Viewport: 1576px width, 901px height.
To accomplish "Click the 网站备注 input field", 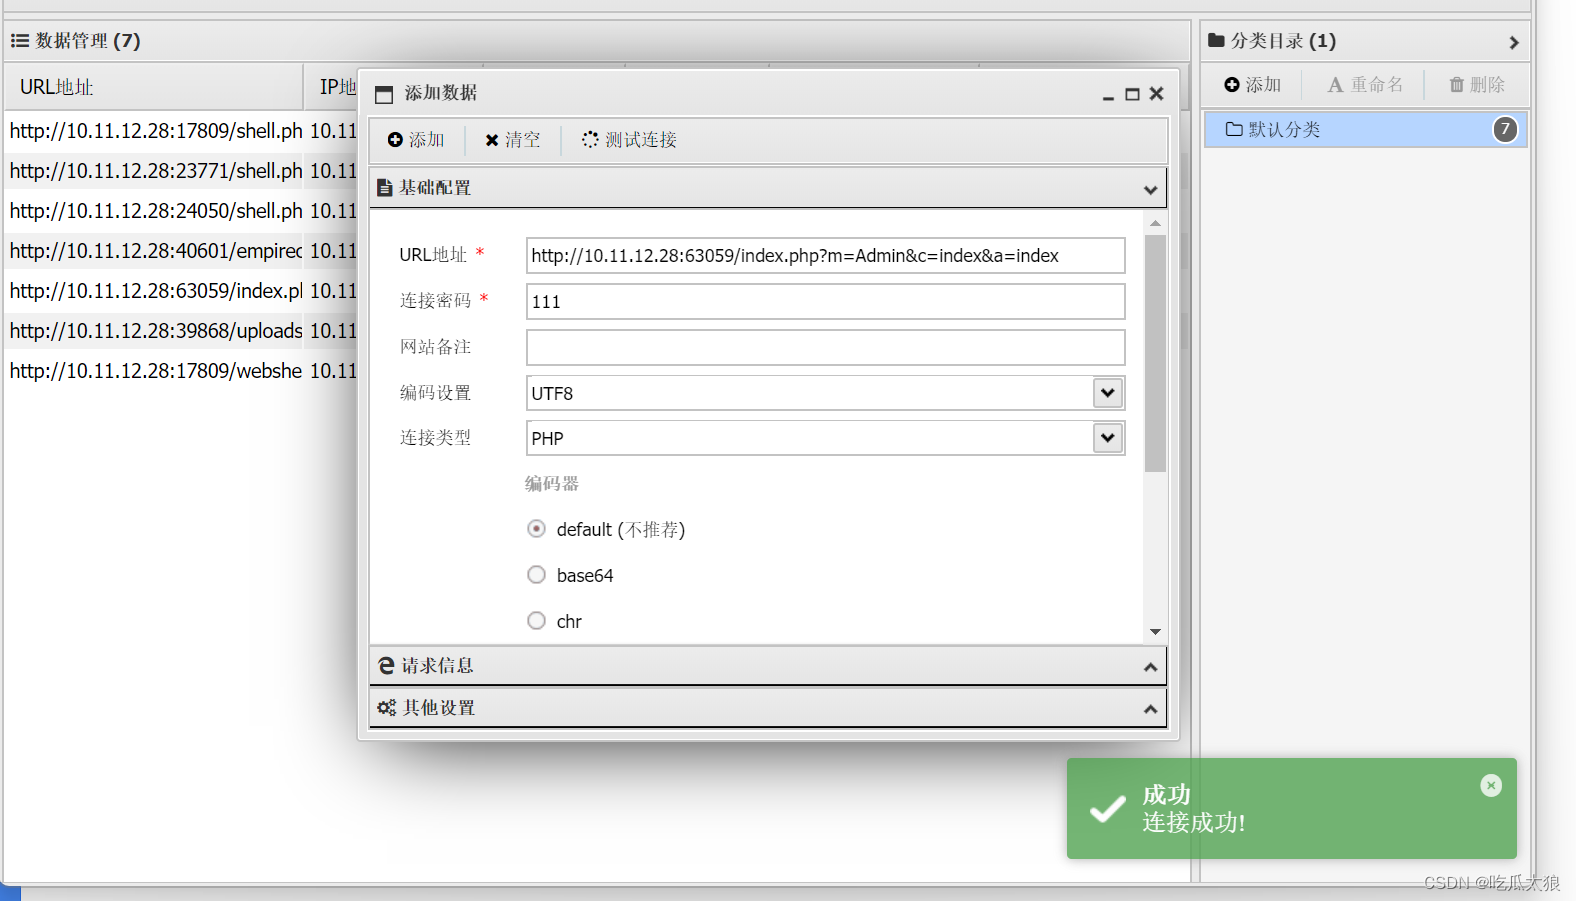I will (x=825, y=347).
